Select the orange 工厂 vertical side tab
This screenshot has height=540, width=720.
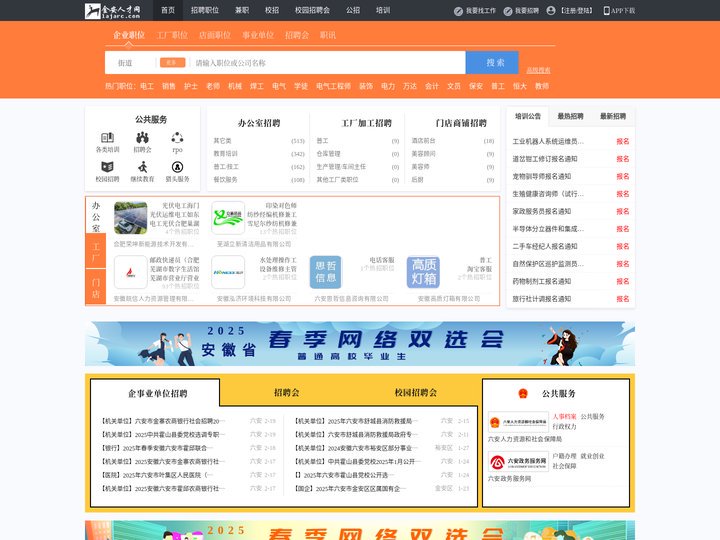[x=96, y=252]
